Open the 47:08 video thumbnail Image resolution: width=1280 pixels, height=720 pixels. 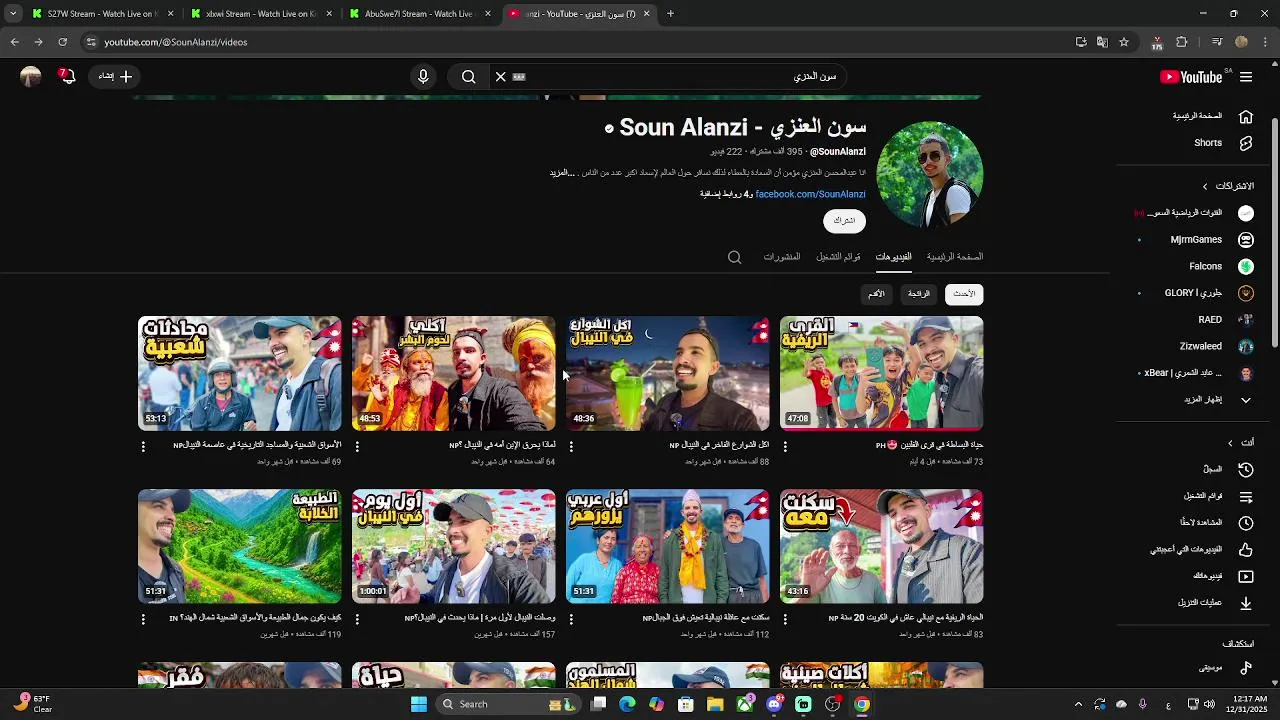click(881, 374)
